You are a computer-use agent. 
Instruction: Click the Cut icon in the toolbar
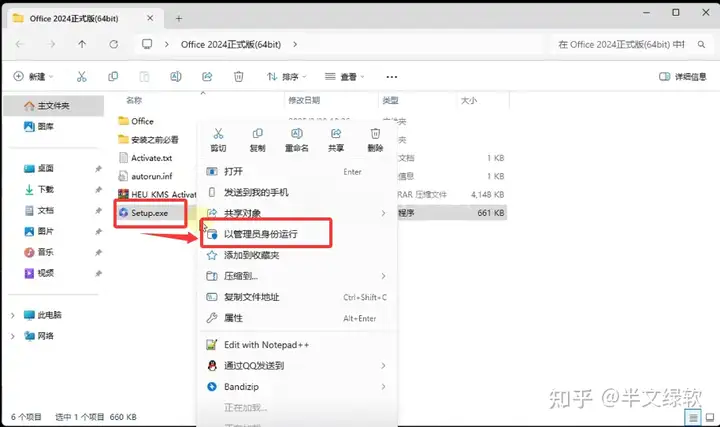82,77
